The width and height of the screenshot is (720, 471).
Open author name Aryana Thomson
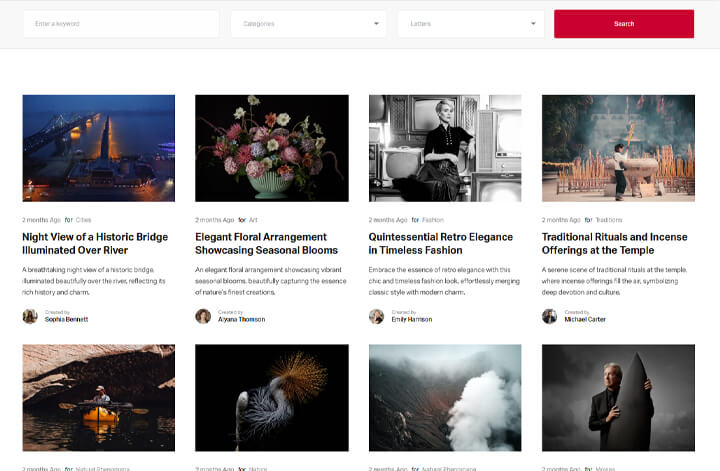[x=242, y=320]
